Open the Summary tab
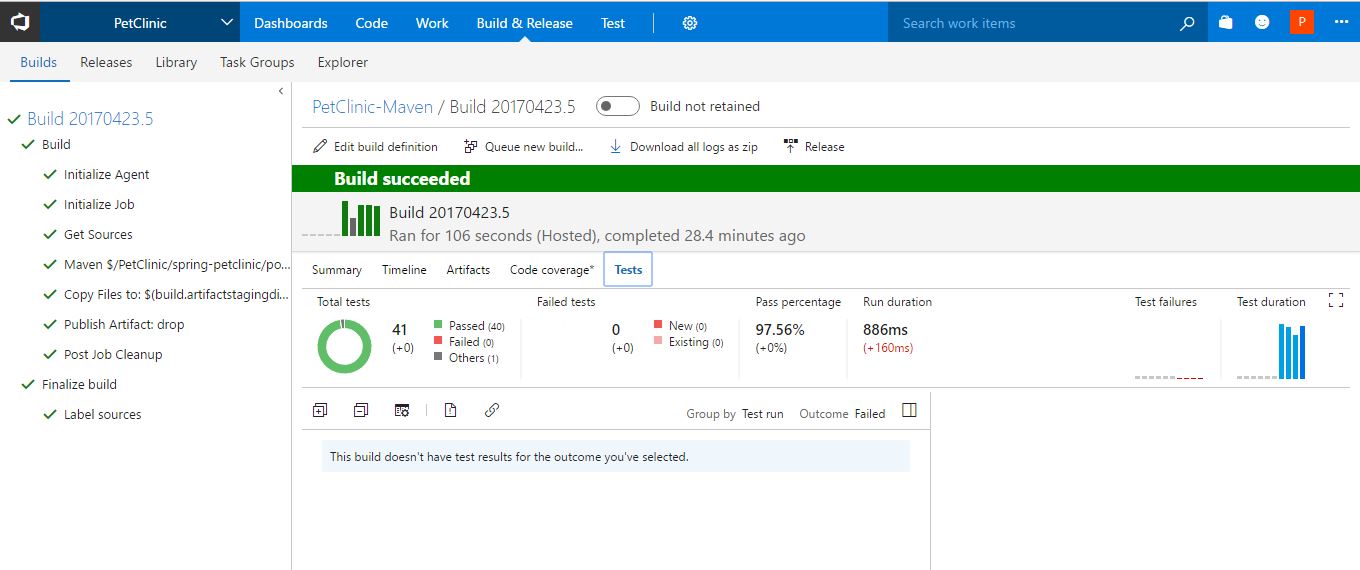Viewport: 1360px width, 570px height. click(337, 270)
